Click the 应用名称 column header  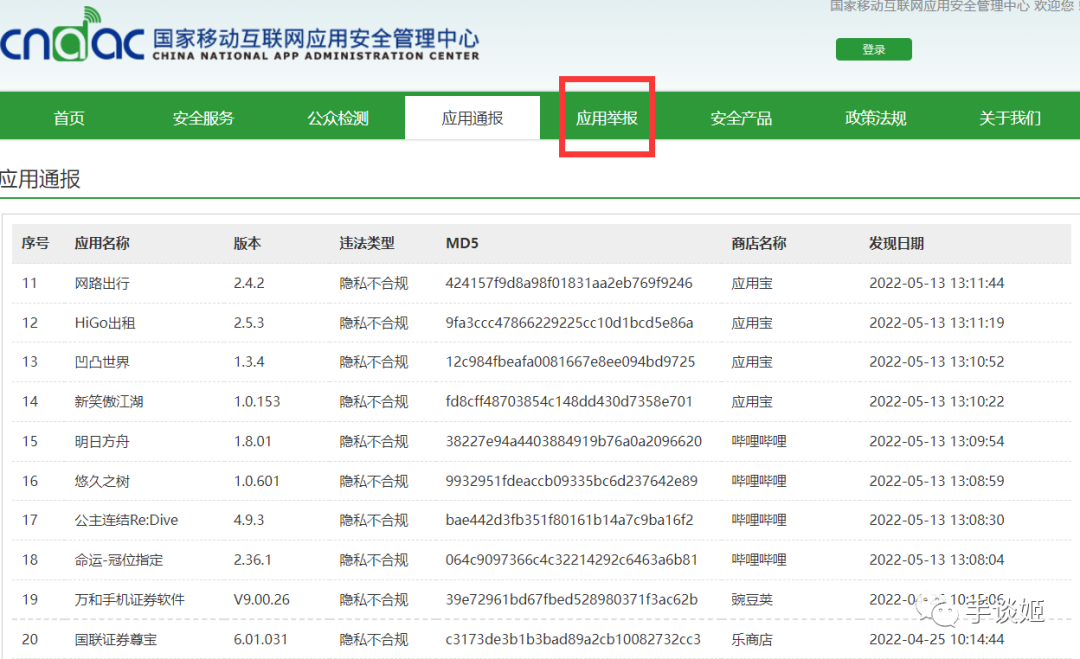tap(102, 243)
